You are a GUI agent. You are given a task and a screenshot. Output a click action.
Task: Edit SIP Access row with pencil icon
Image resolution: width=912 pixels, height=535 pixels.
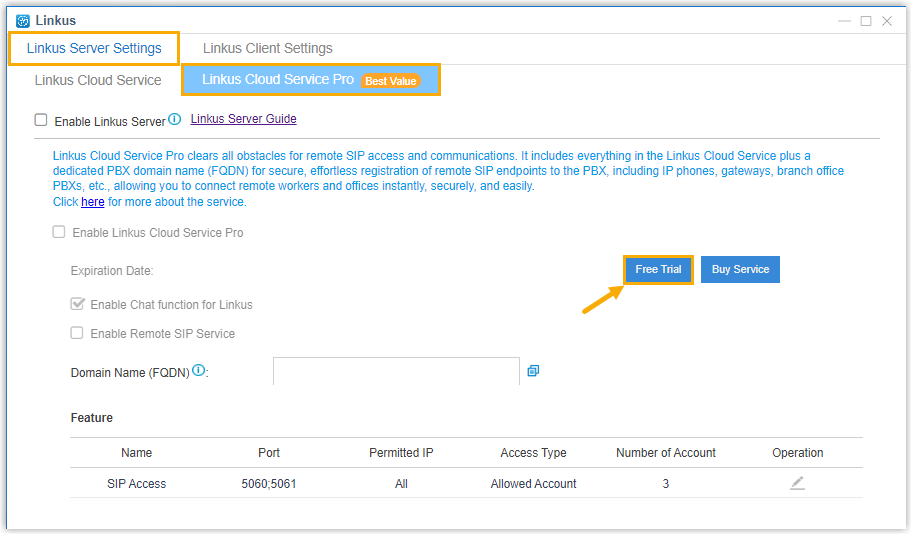(x=797, y=483)
